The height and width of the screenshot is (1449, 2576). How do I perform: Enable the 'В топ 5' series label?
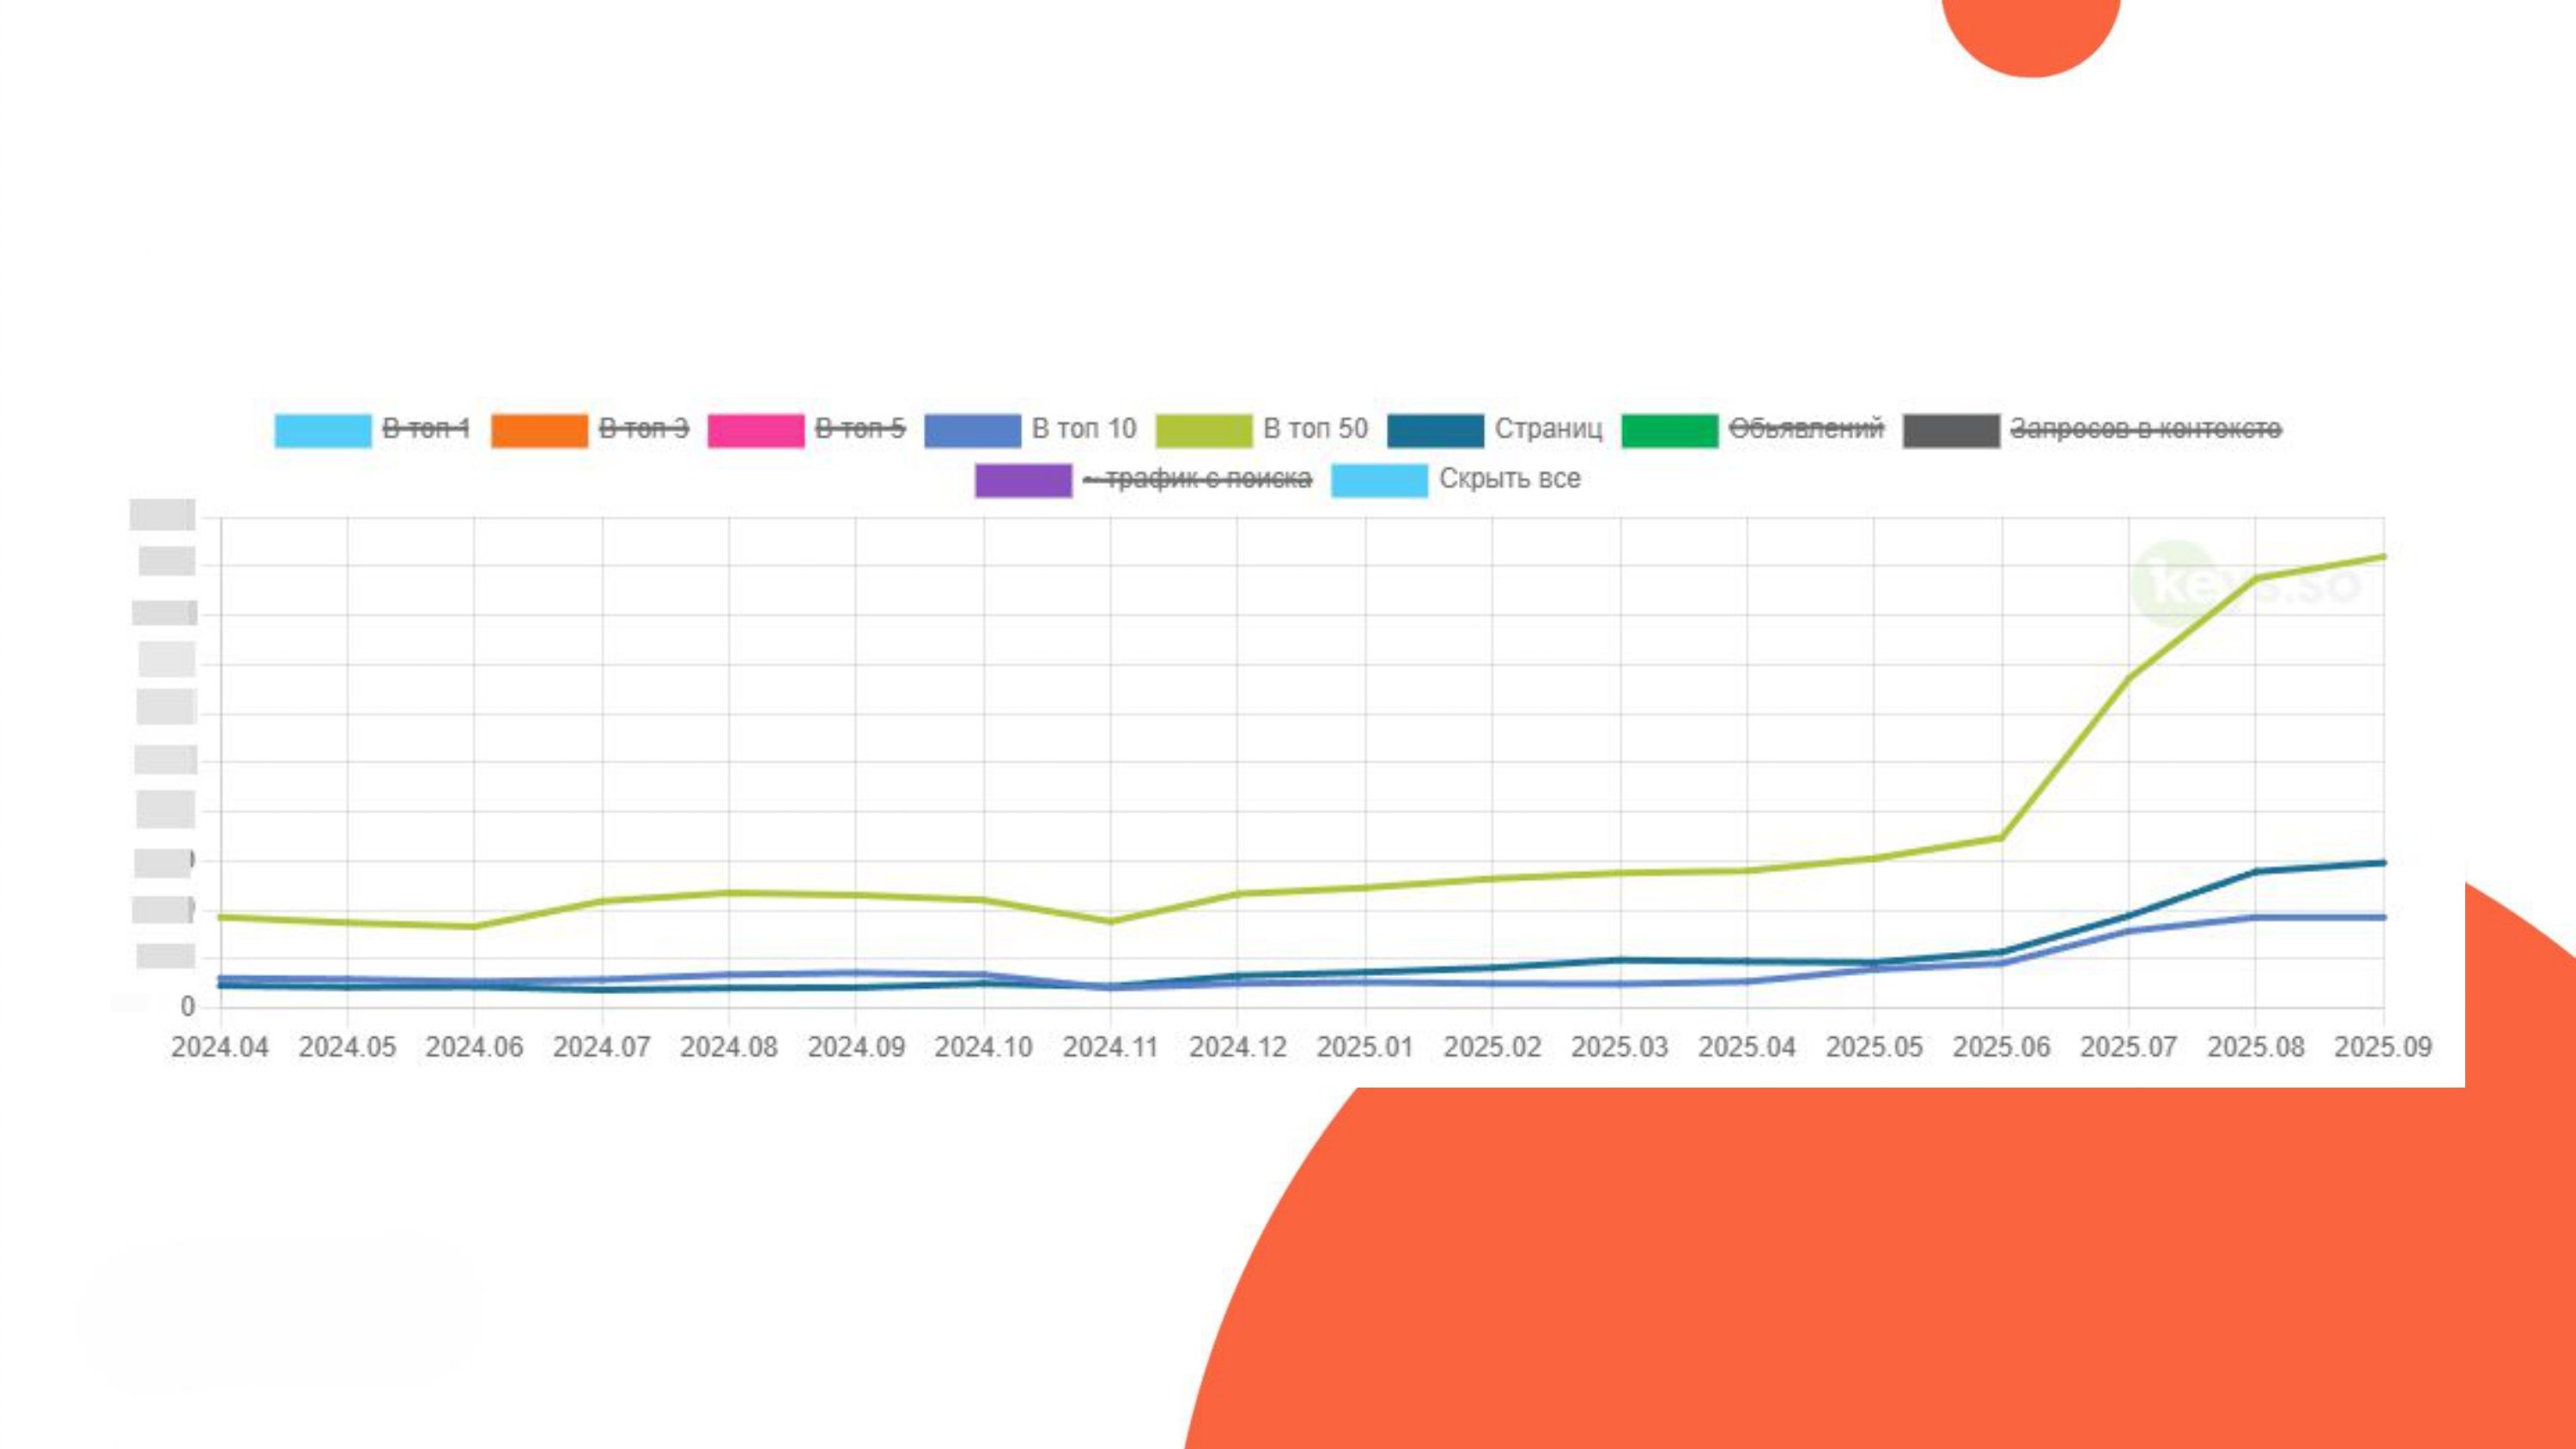860,429
